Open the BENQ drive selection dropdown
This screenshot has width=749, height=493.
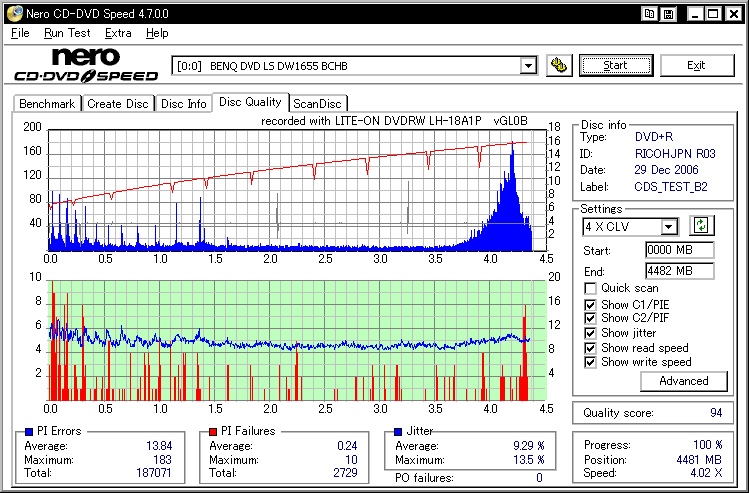528,65
